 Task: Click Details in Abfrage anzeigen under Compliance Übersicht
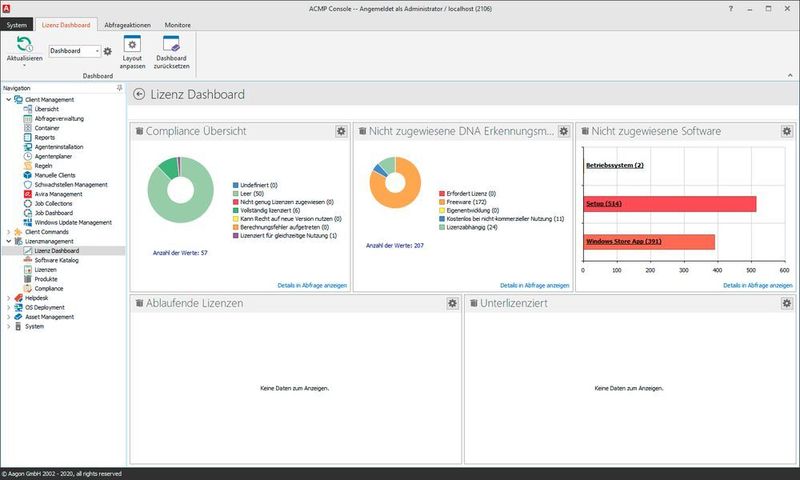pos(312,285)
